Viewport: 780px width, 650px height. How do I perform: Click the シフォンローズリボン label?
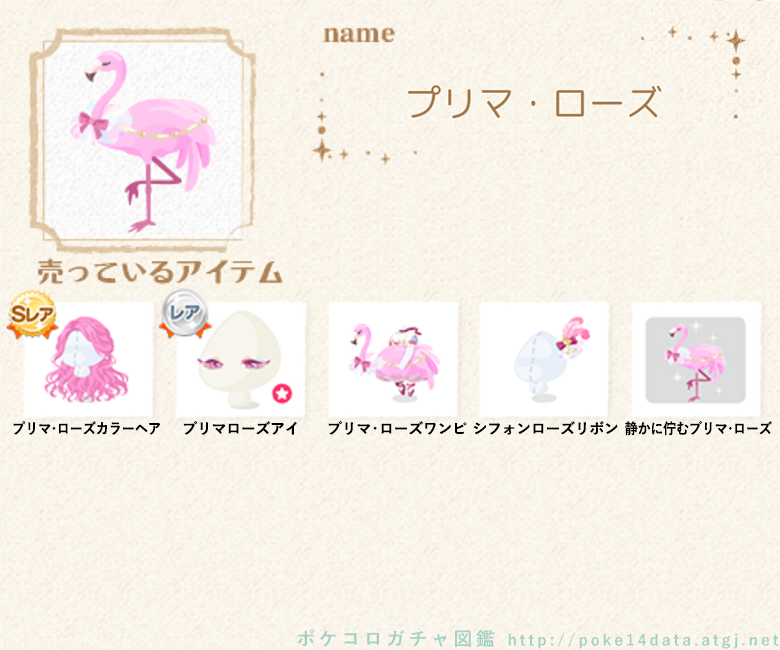[545, 428]
